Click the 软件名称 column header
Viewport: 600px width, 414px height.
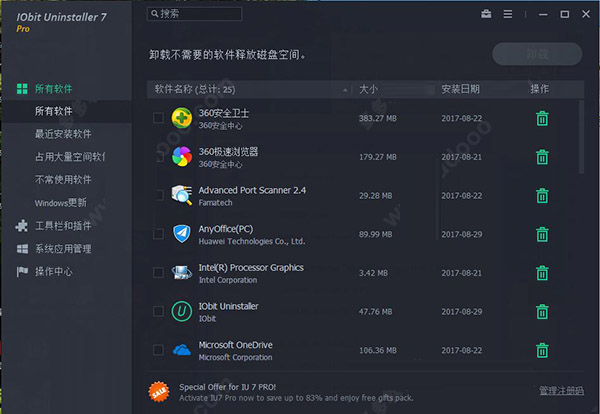tap(195, 89)
